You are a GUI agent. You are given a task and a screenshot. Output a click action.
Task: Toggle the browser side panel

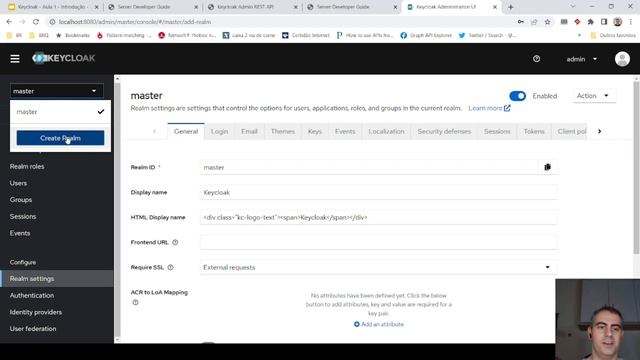(604, 22)
